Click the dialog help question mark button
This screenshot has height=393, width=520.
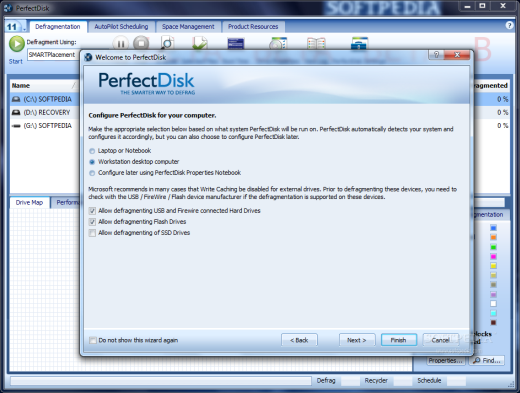point(436,55)
